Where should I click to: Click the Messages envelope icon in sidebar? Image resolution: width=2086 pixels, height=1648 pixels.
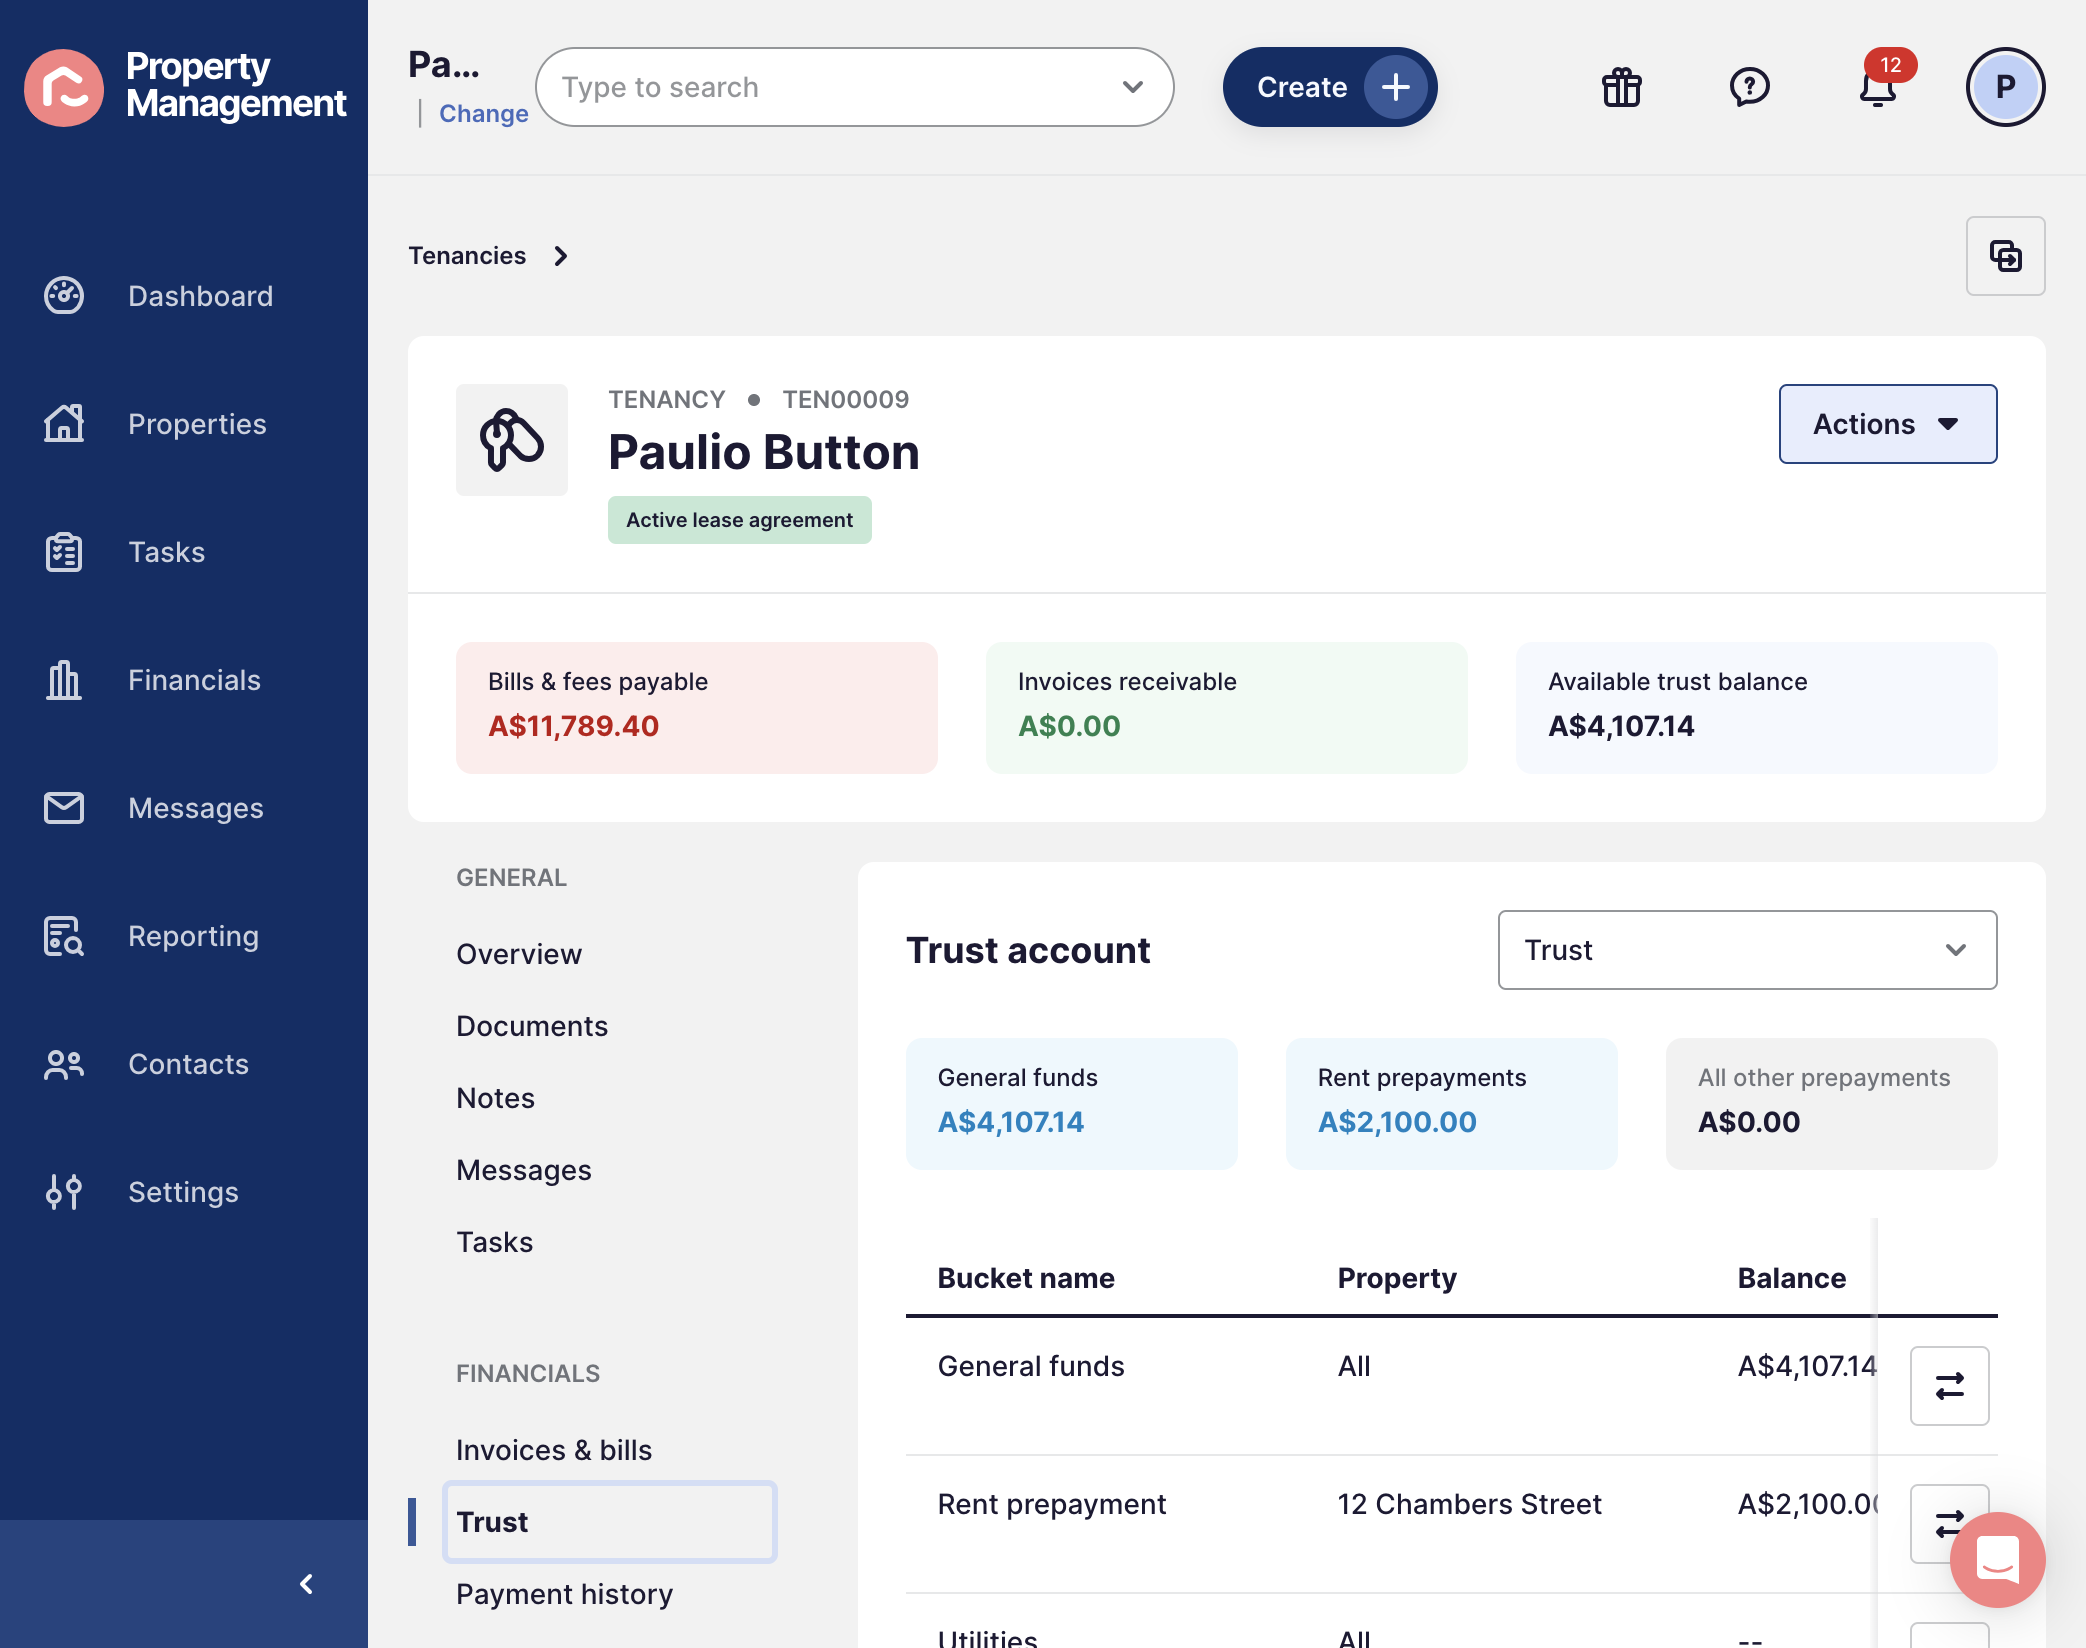[x=64, y=808]
